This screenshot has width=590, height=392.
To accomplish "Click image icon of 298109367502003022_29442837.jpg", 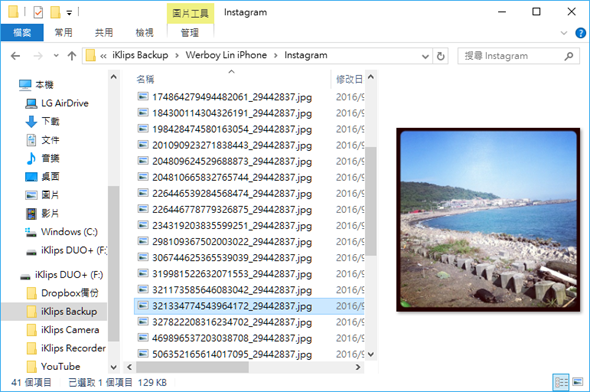I will pos(143,242).
